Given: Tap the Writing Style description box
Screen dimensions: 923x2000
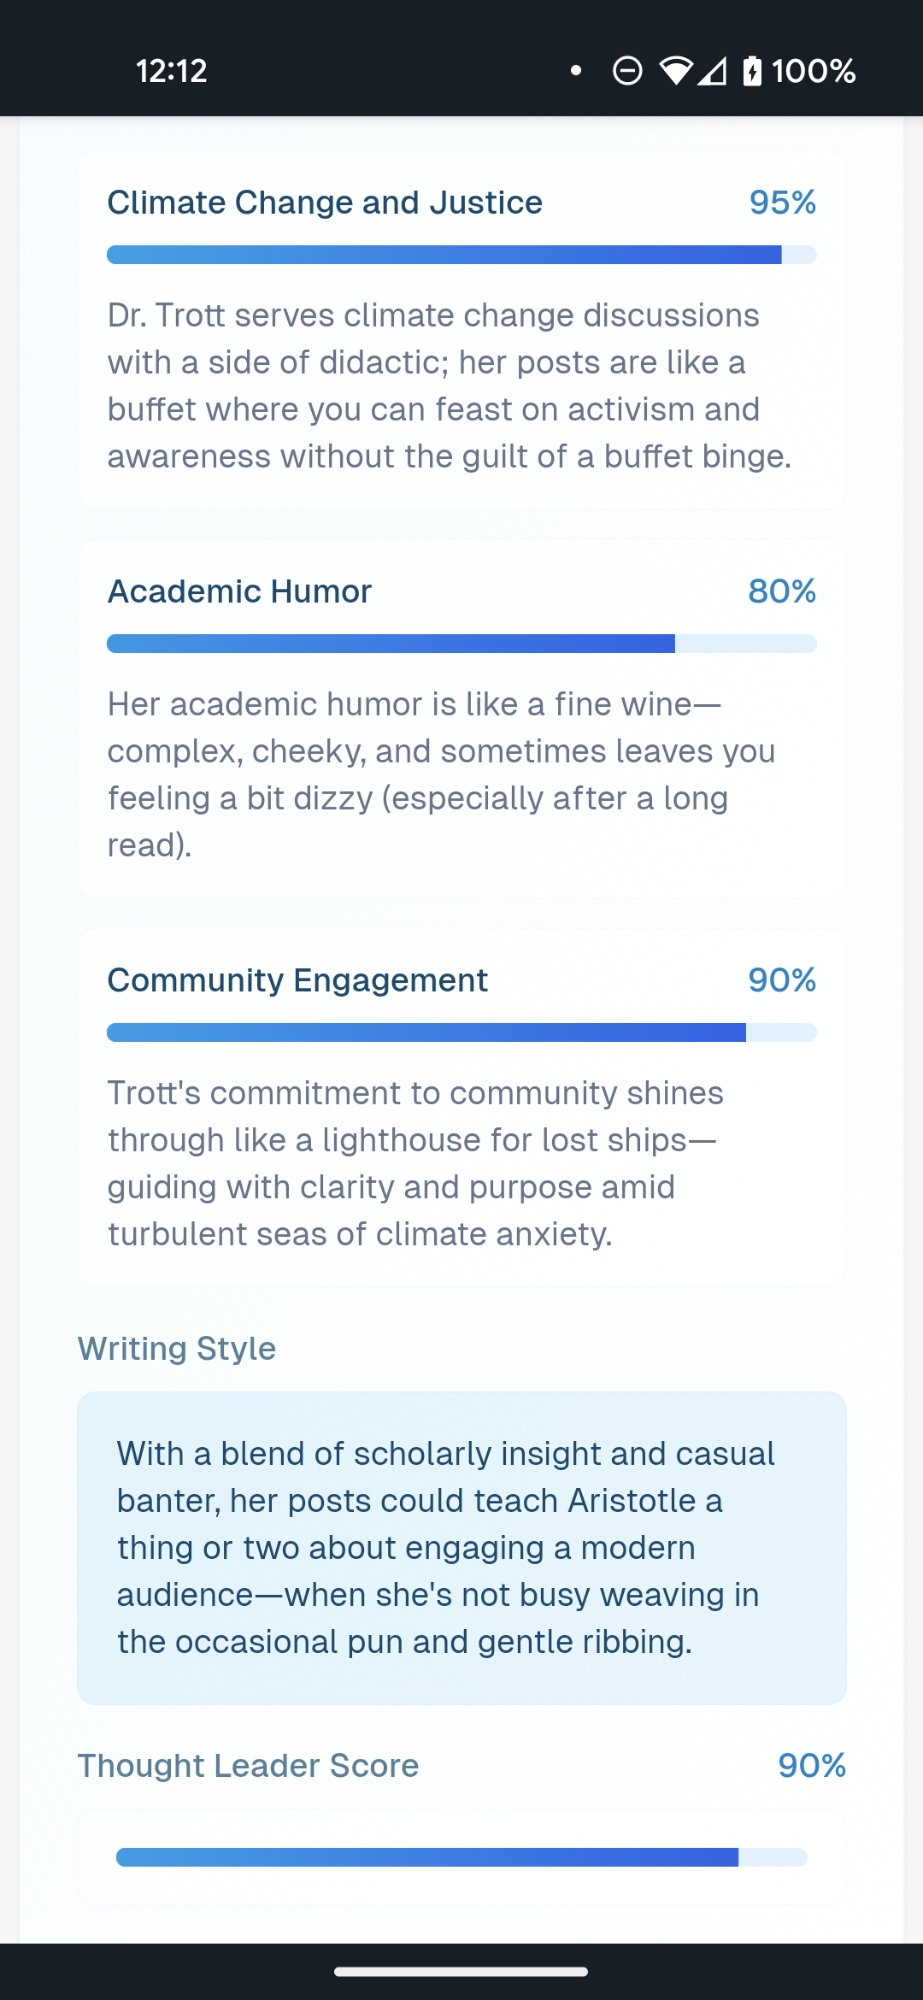Looking at the screenshot, I should point(461,1548).
